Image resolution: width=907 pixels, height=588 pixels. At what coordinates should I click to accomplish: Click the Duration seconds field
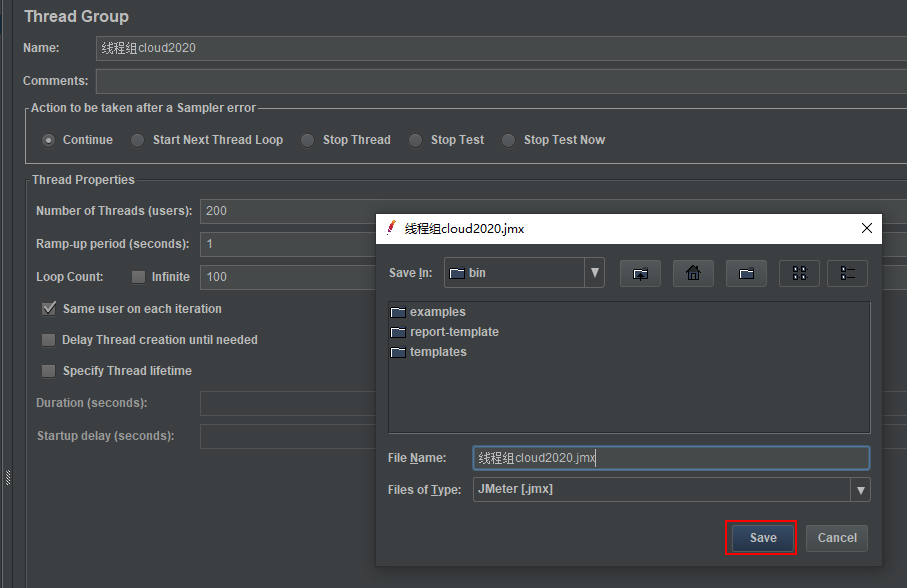(288, 403)
